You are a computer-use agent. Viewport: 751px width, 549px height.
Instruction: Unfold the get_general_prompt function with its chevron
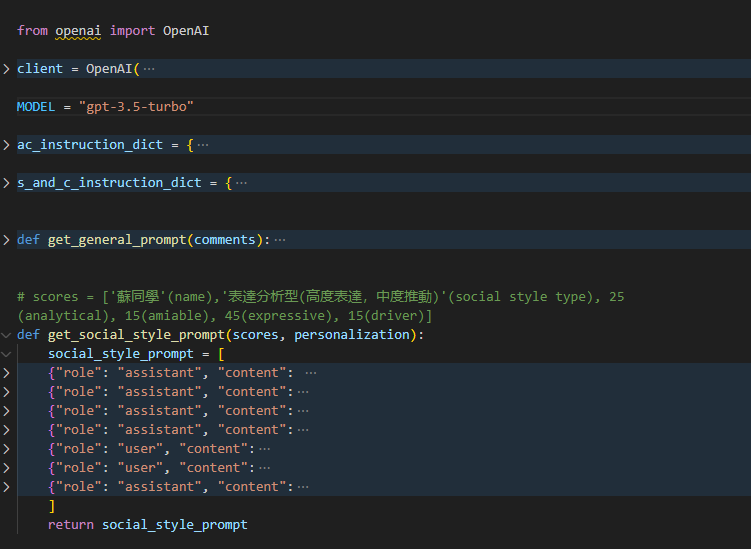pyautogui.click(x=6, y=240)
